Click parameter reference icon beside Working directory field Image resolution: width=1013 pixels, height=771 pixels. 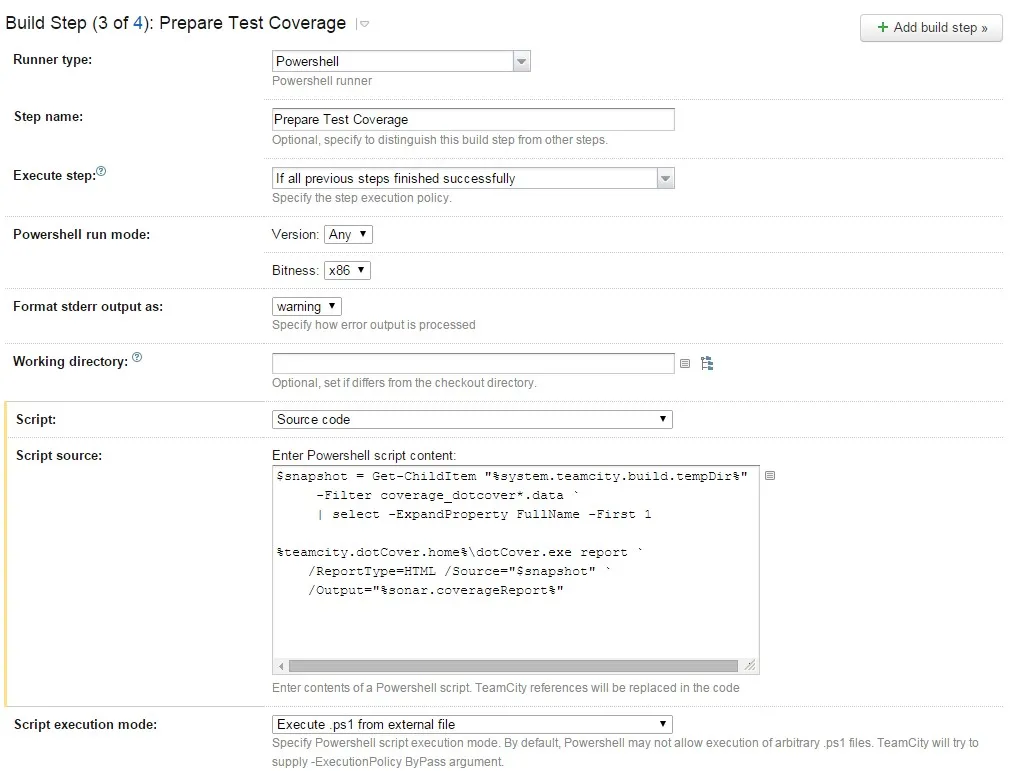tap(685, 364)
